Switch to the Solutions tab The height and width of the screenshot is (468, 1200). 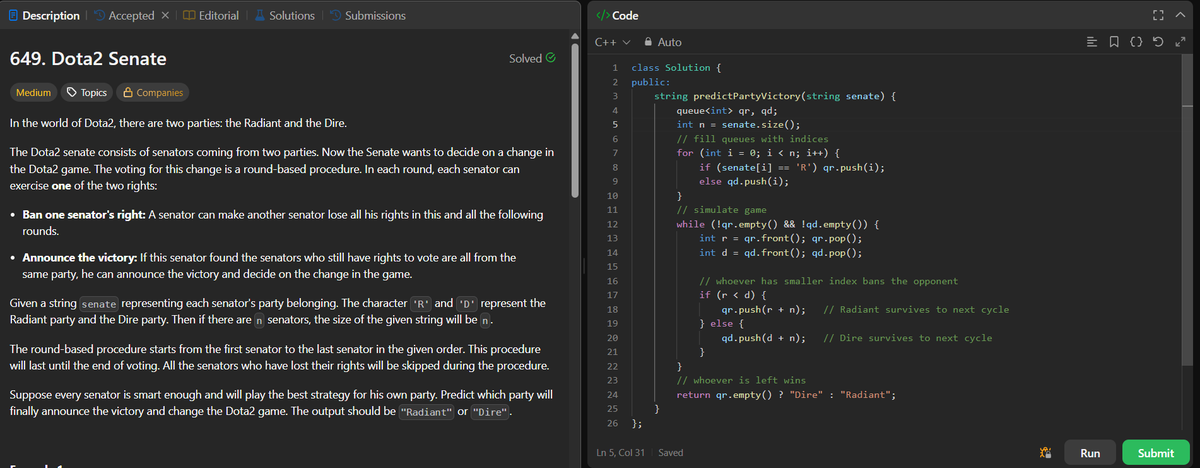pos(284,15)
